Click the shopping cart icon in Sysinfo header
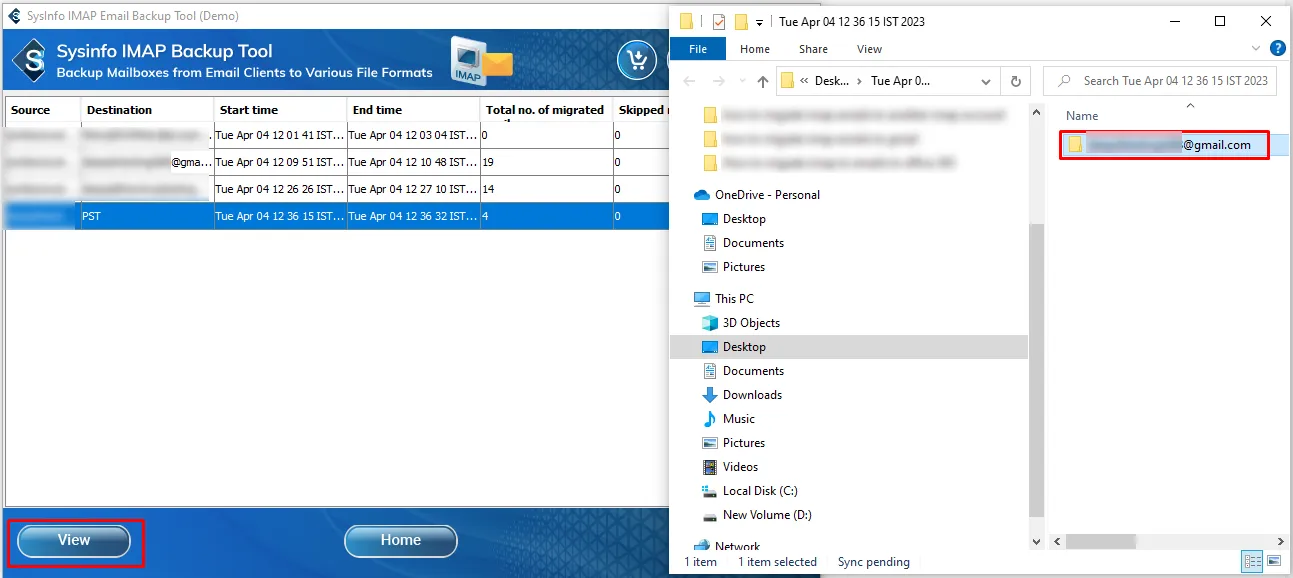Screen dimensions: 1293x578 (637, 60)
